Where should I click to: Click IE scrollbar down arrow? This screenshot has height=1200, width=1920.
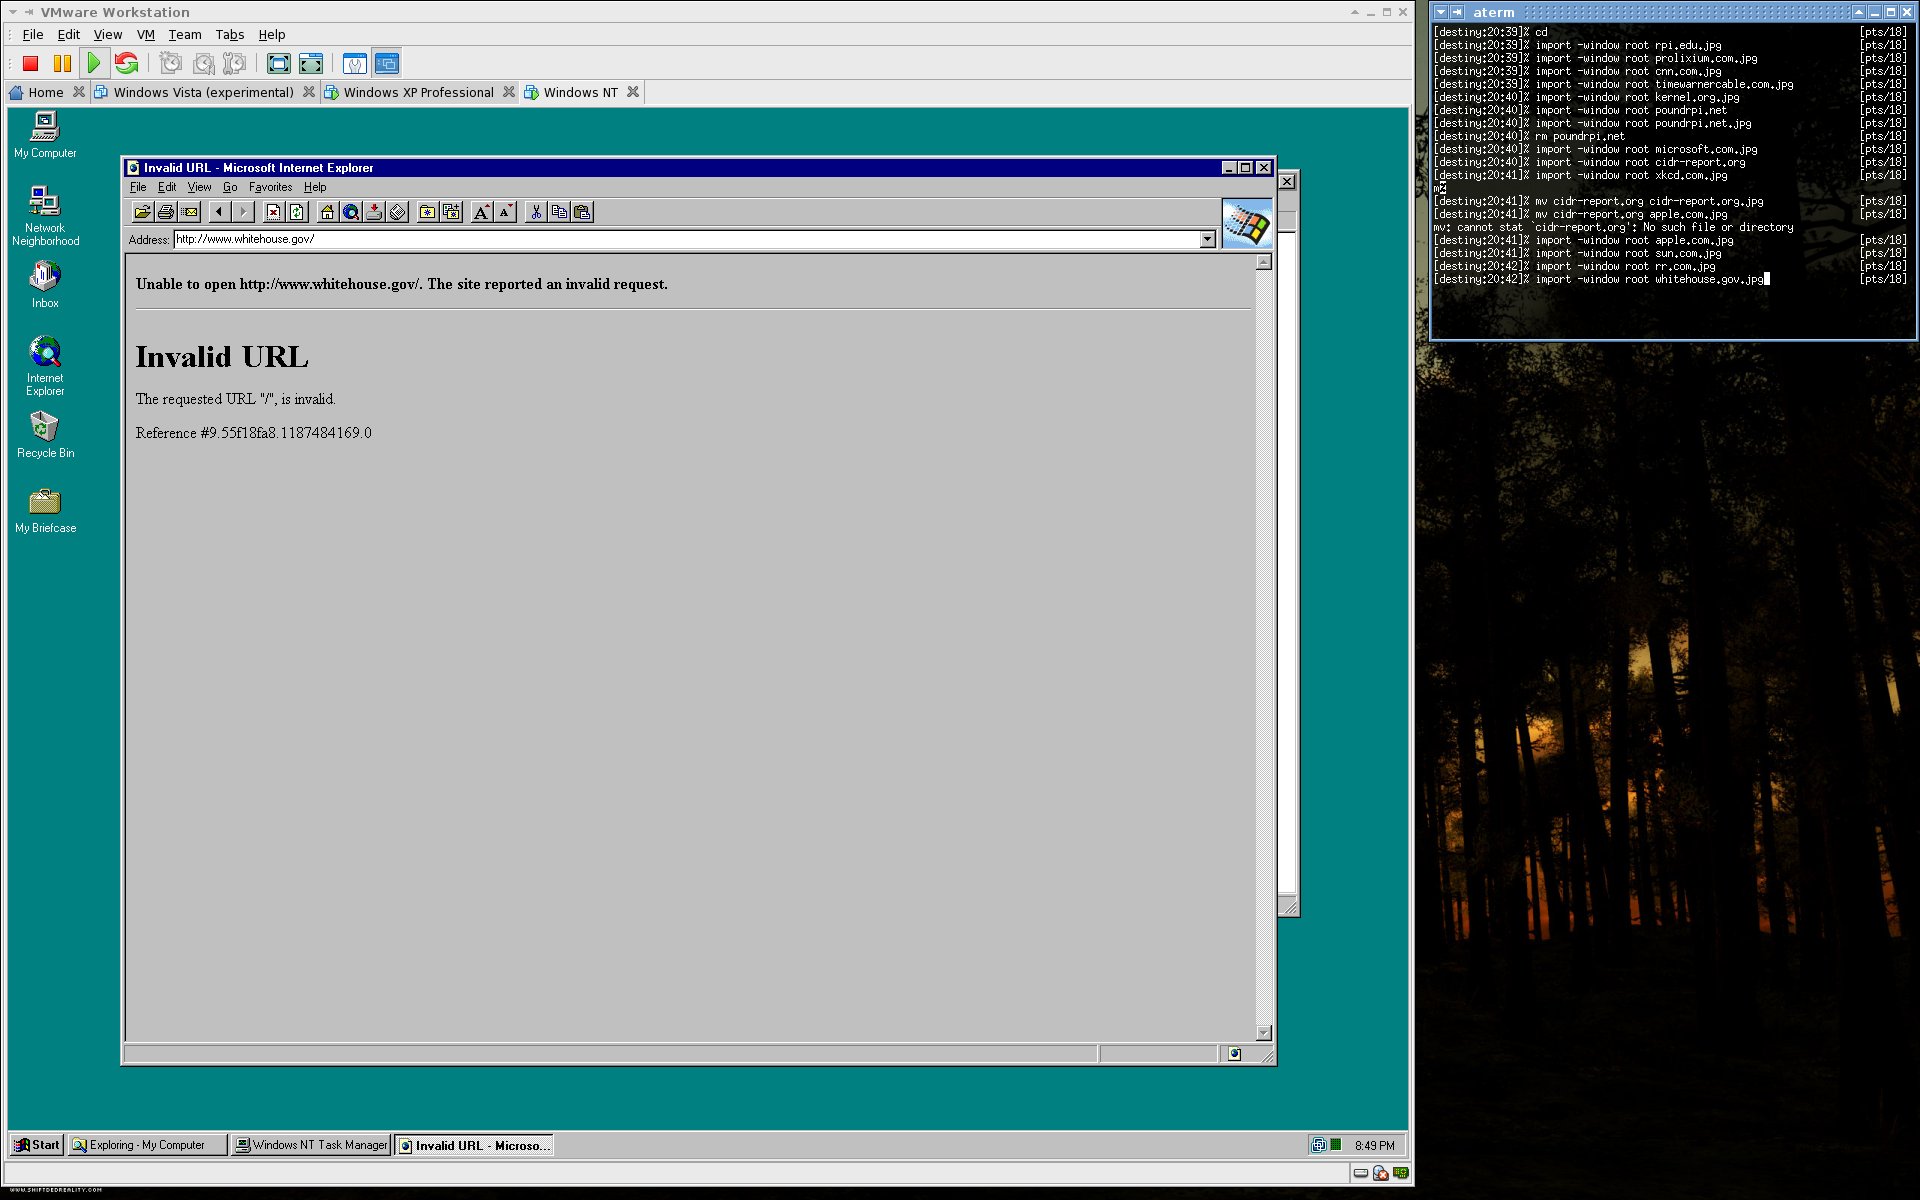[x=1263, y=1033]
